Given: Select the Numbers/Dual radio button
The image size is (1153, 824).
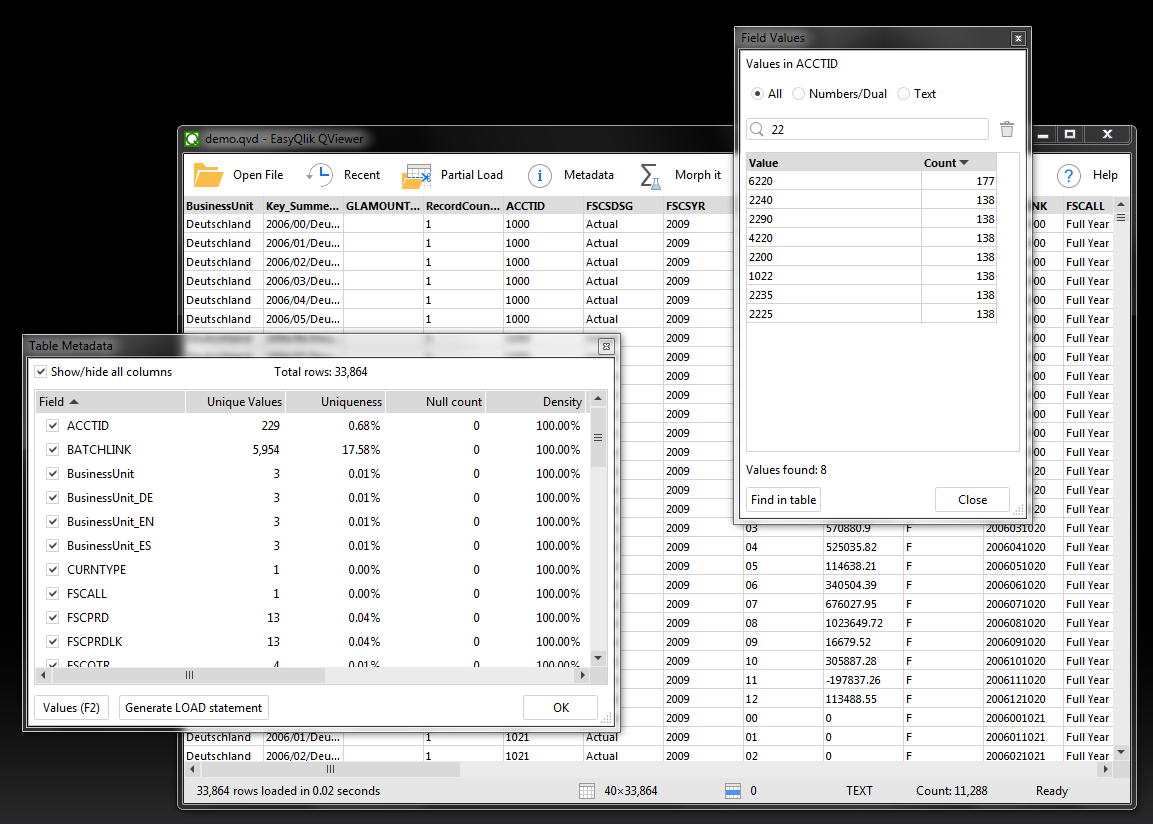Looking at the screenshot, I should [799, 93].
